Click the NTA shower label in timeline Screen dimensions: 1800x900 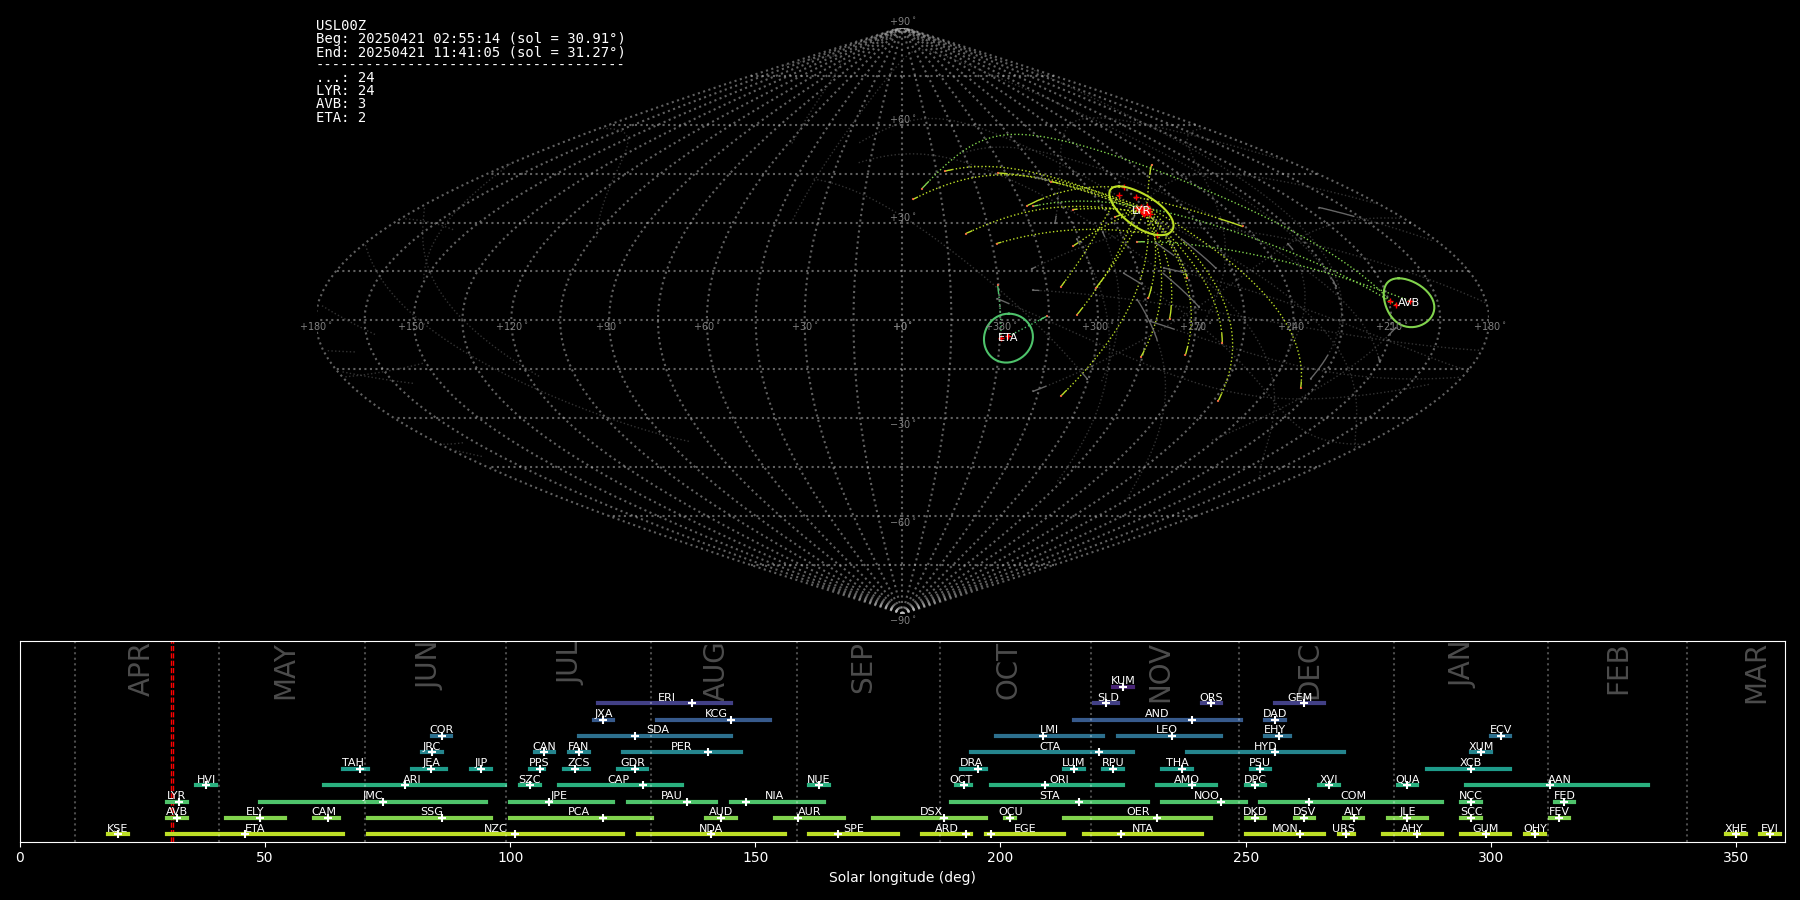pos(1142,829)
